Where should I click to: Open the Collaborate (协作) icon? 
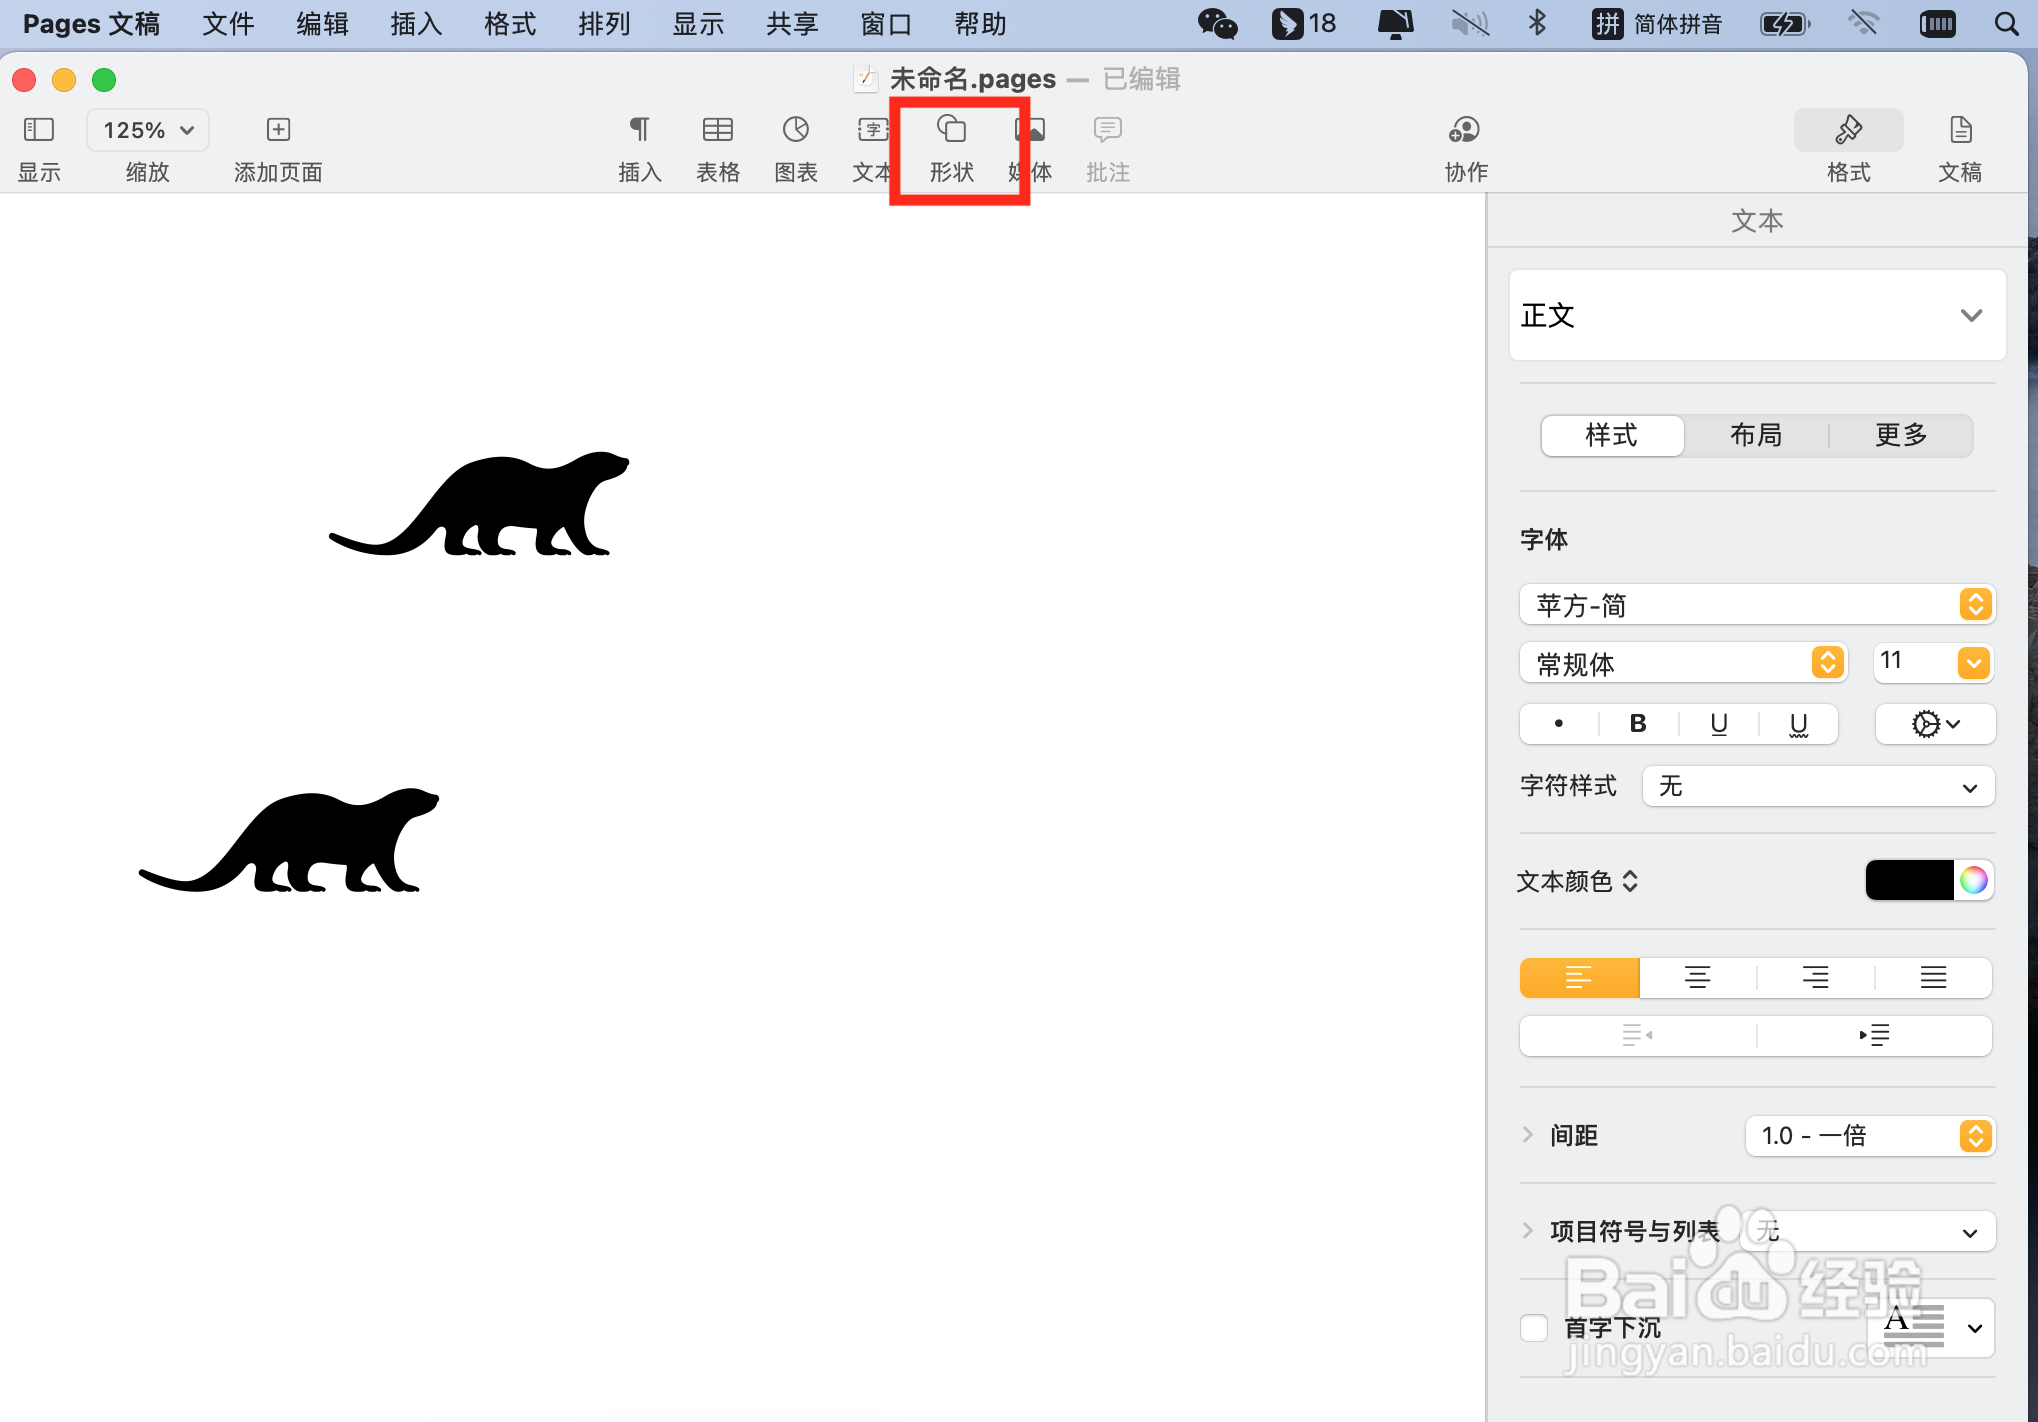(x=1465, y=130)
